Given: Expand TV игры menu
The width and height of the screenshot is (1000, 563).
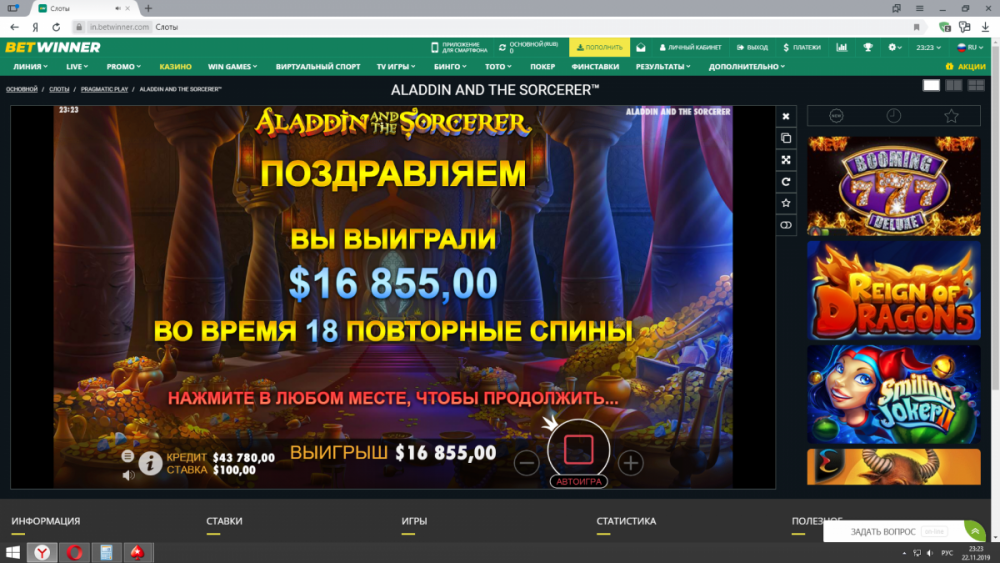Looking at the screenshot, I should 395,66.
